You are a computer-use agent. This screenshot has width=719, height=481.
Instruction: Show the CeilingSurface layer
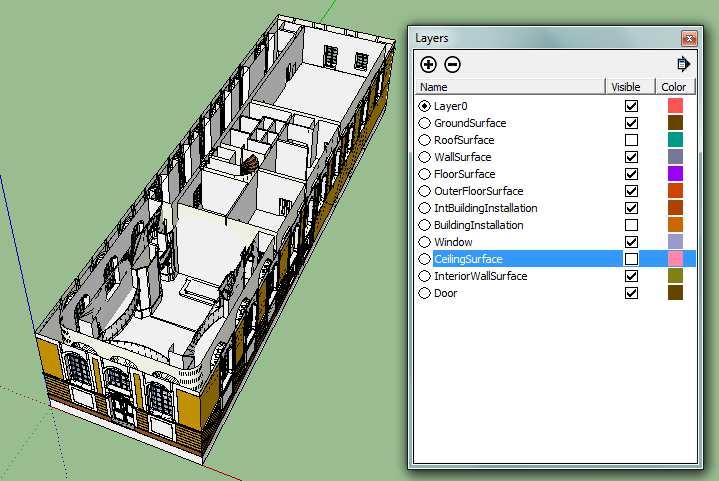631,259
